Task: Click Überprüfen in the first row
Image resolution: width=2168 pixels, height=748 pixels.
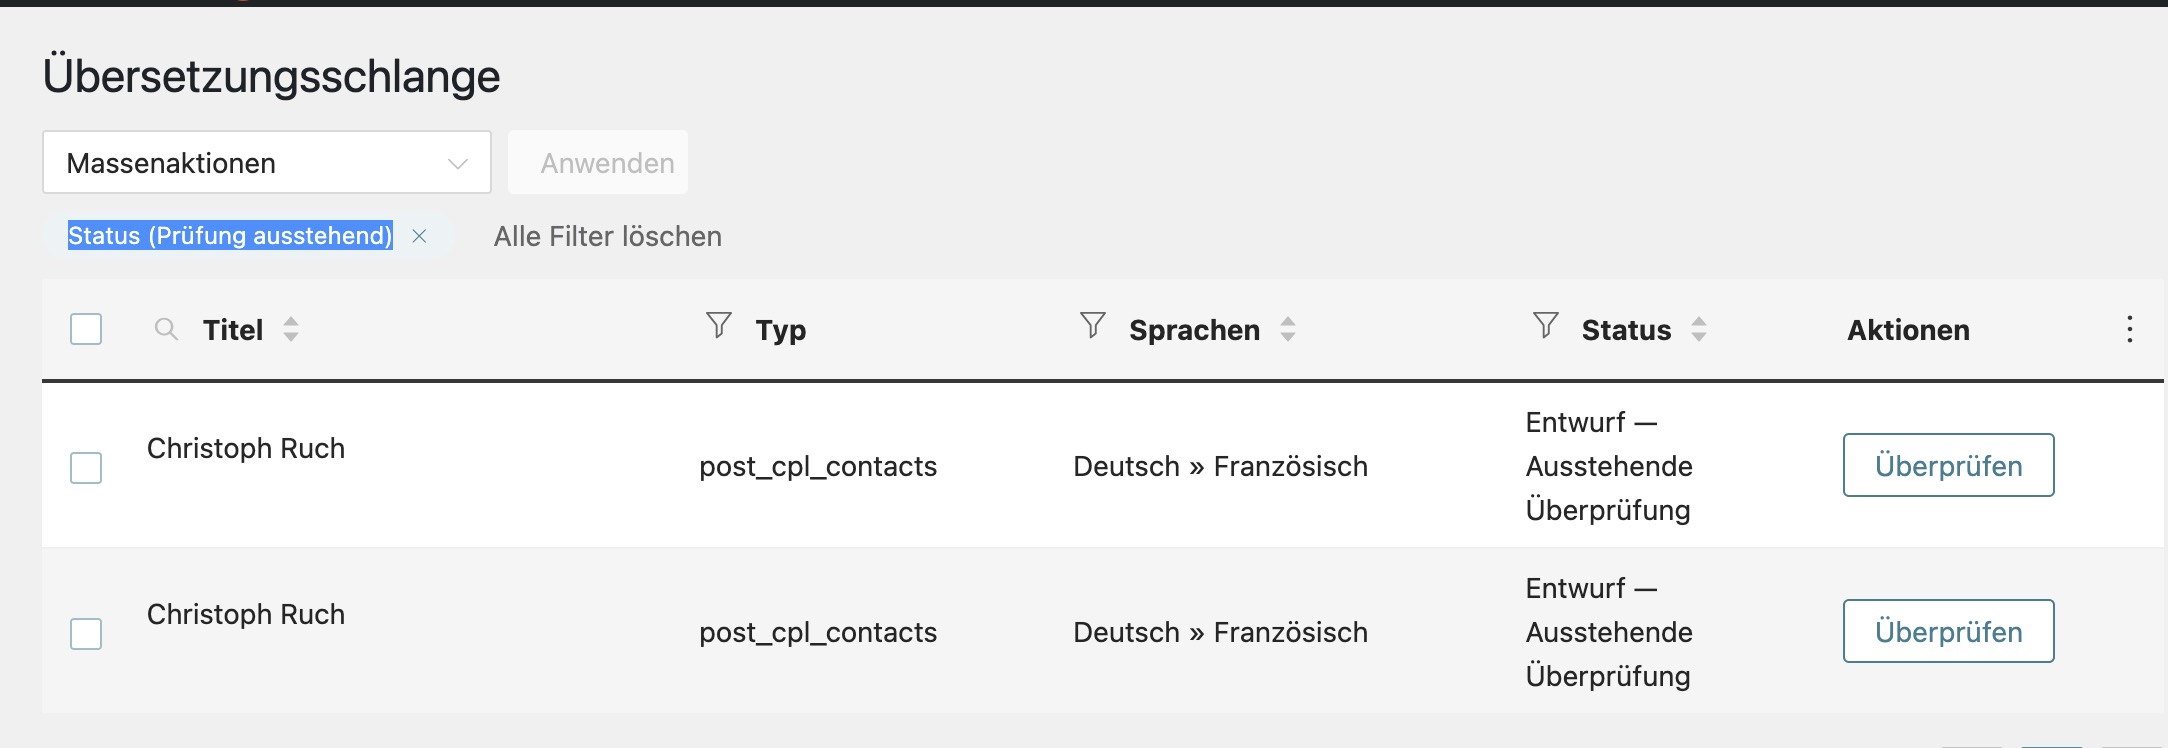Action: pyautogui.click(x=1948, y=465)
